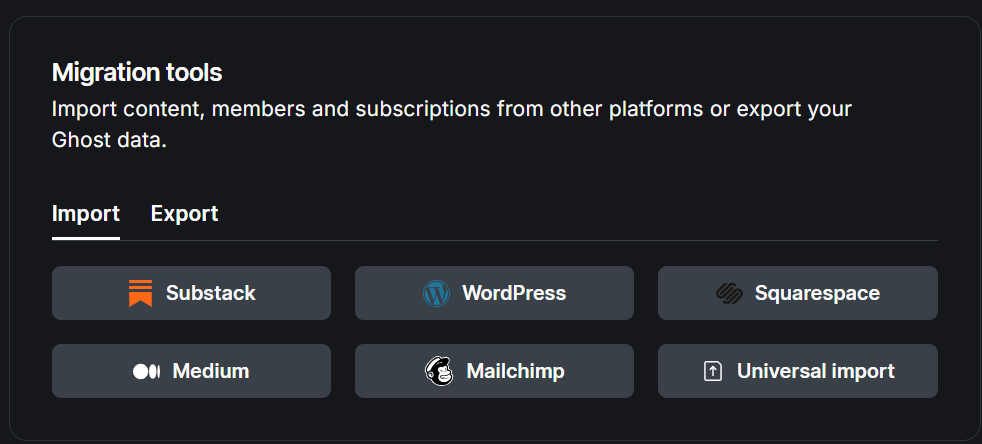Click the Migration tools heading

(137, 72)
